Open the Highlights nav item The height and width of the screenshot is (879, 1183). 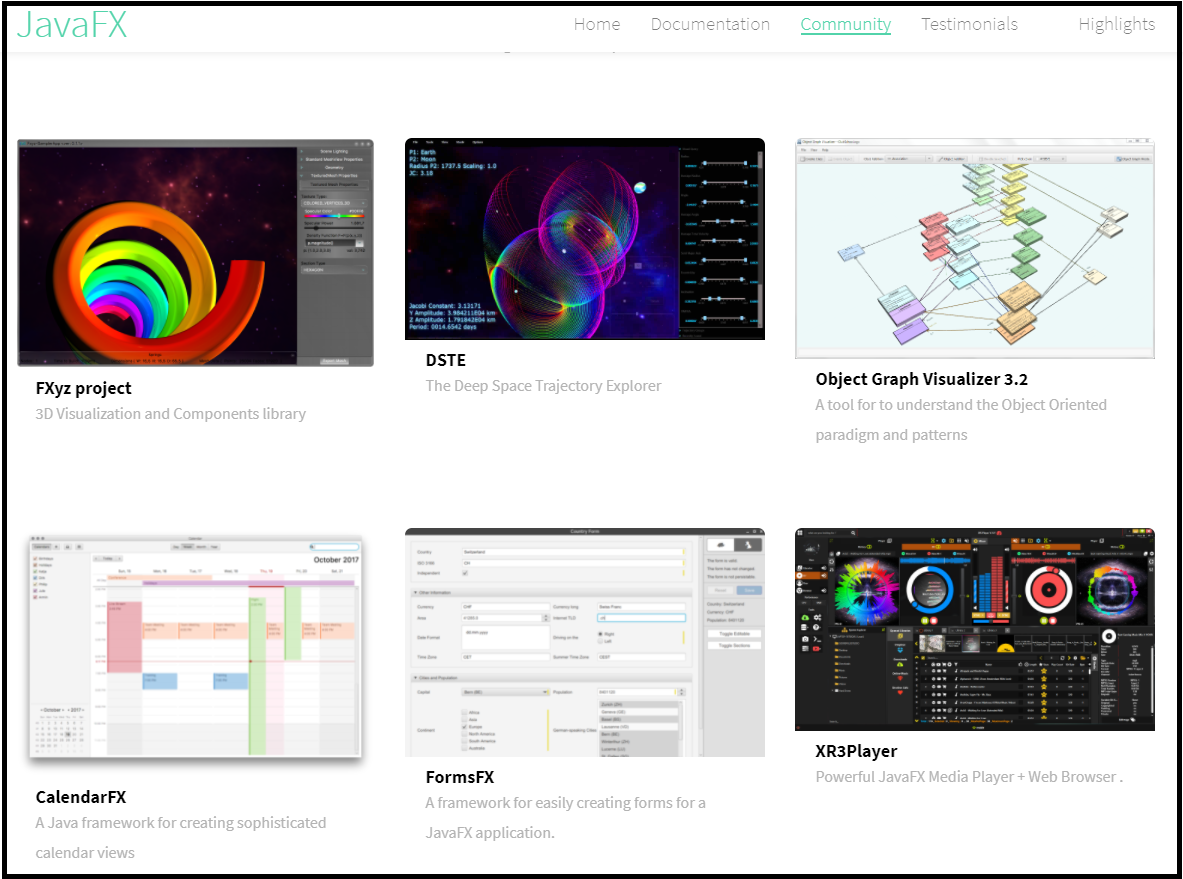point(1116,24)
